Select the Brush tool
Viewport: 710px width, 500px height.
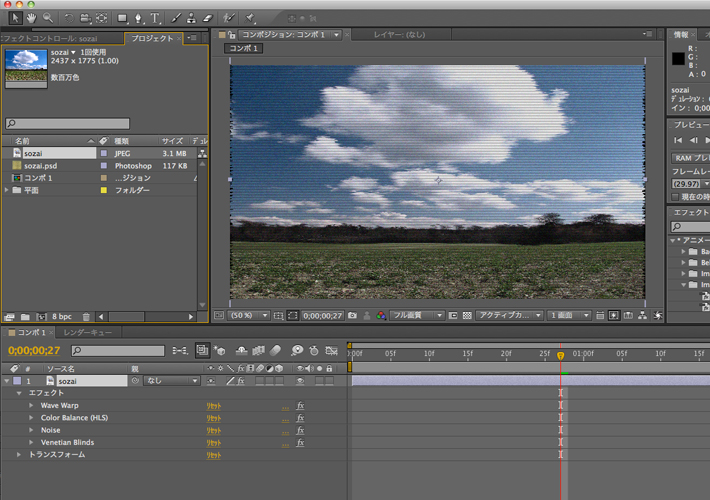pos(174,17)
